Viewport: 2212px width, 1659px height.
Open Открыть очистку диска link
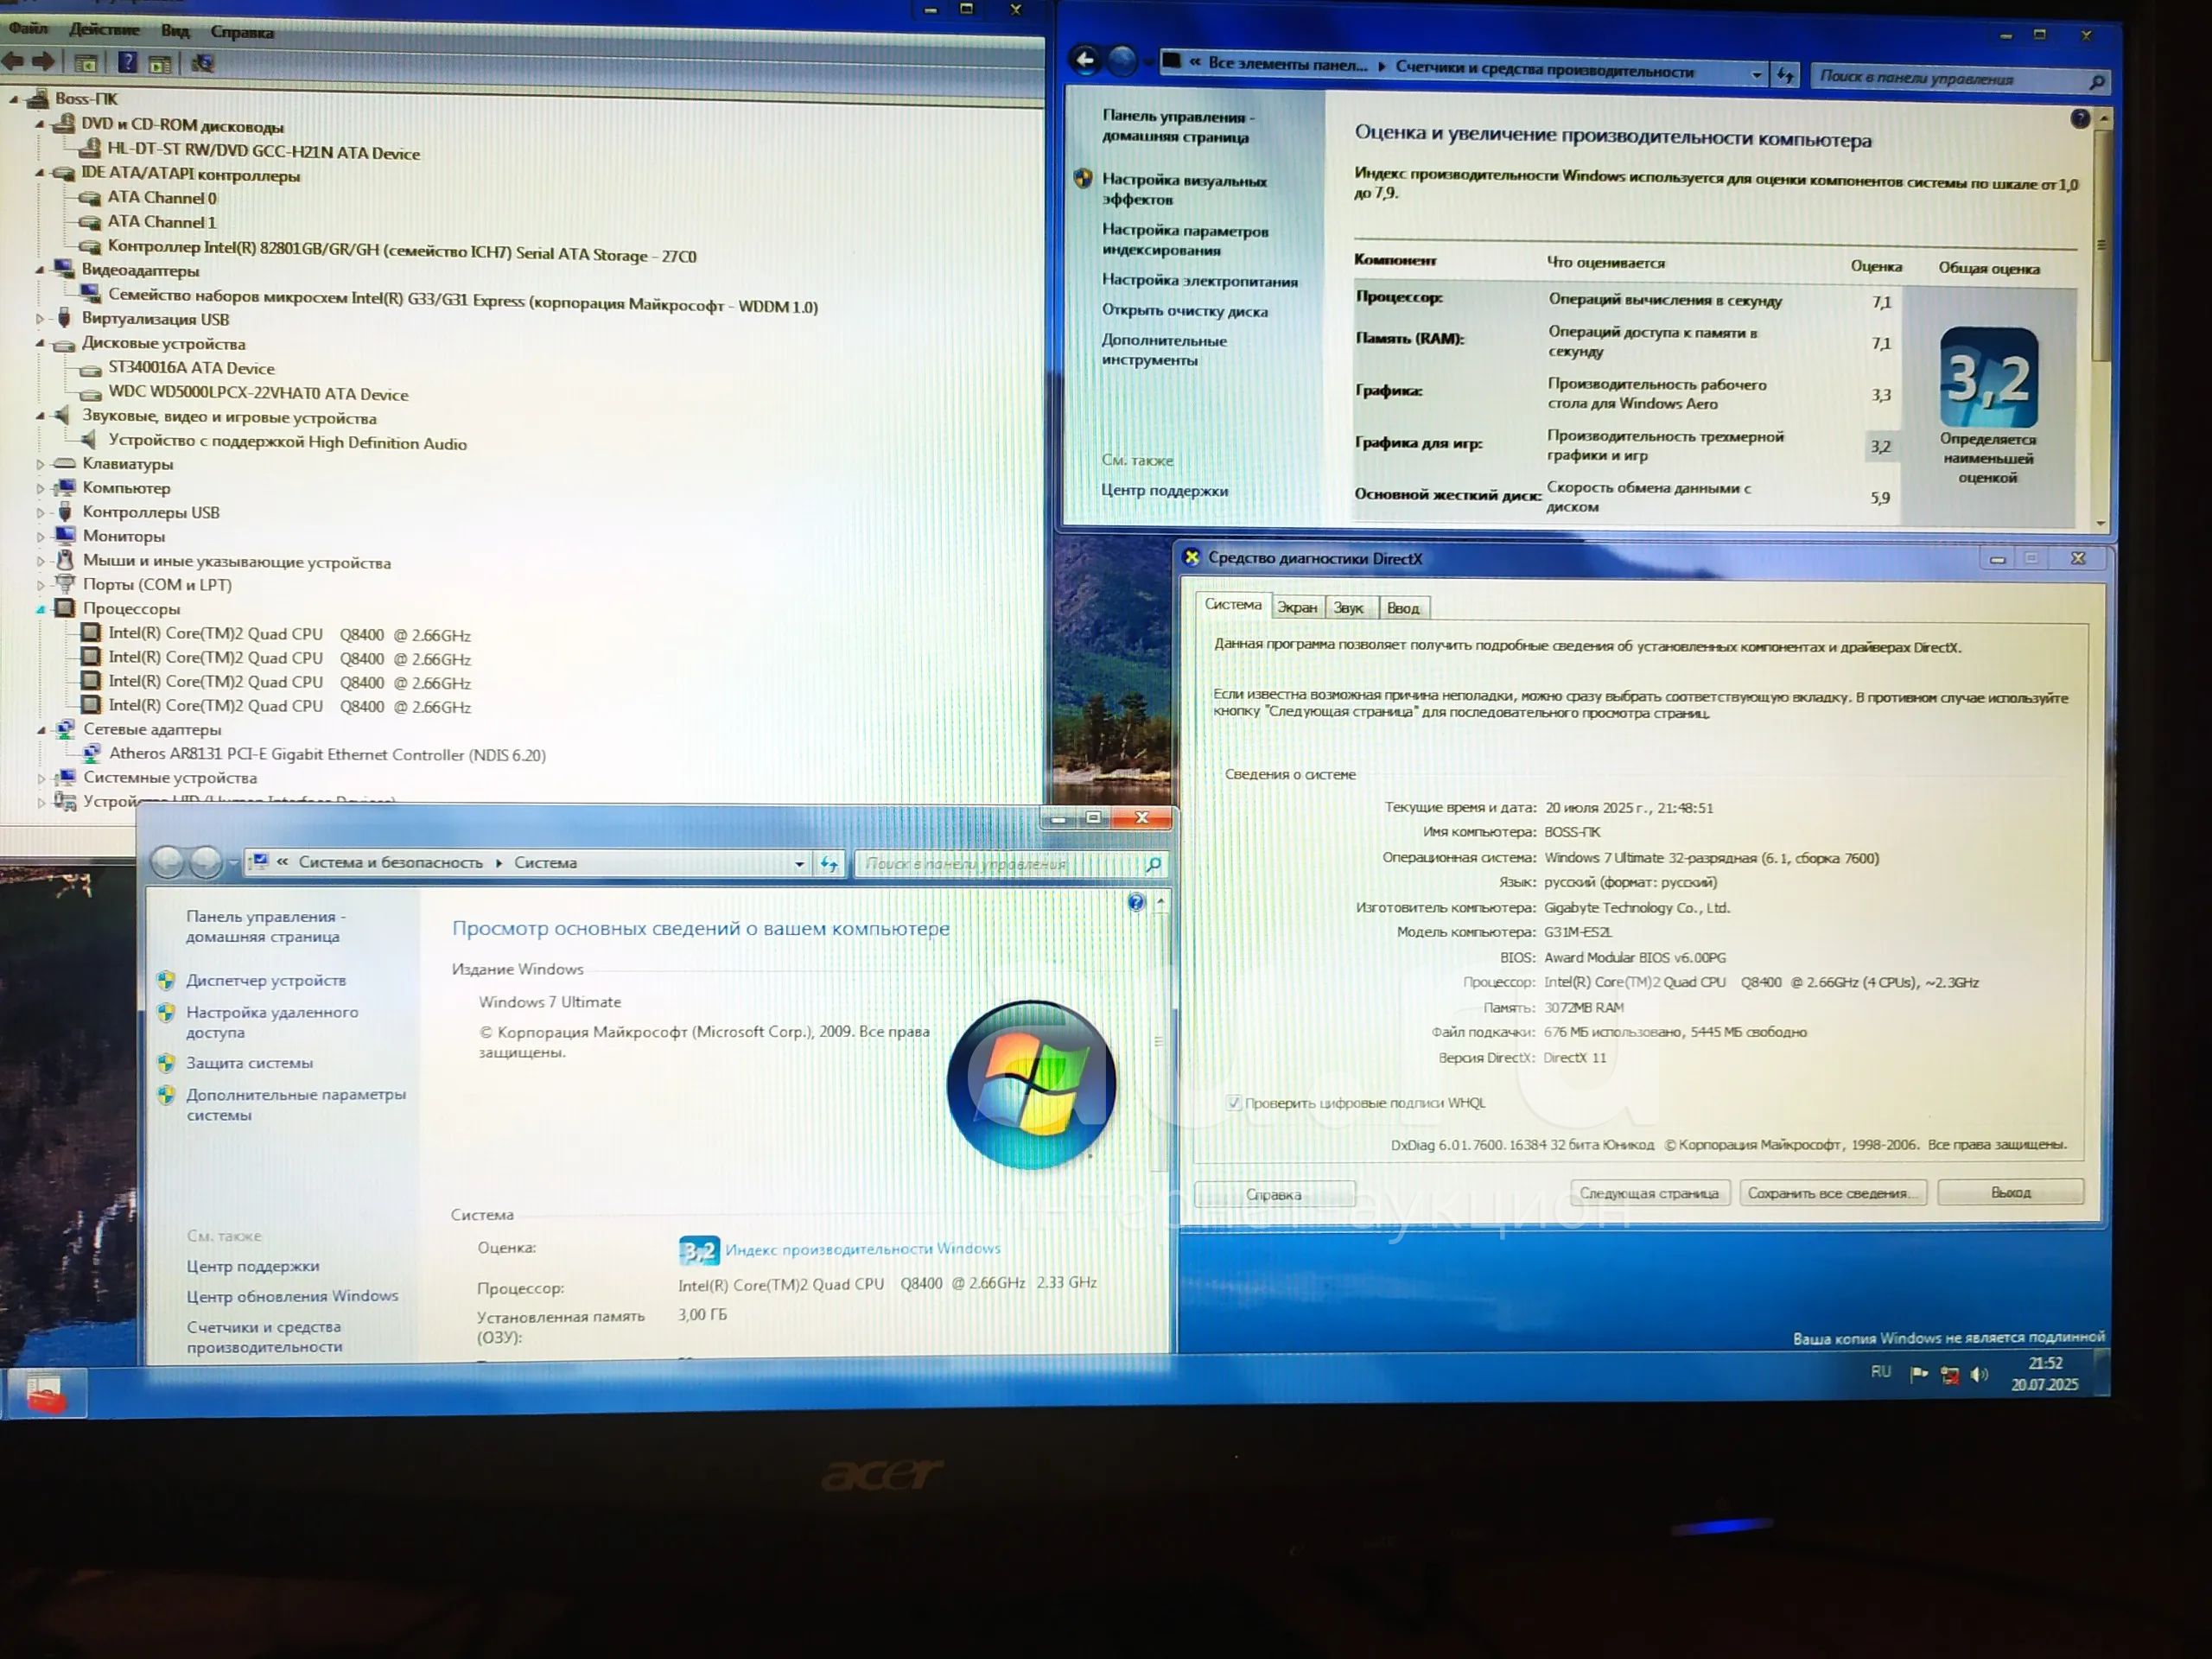1184,310
